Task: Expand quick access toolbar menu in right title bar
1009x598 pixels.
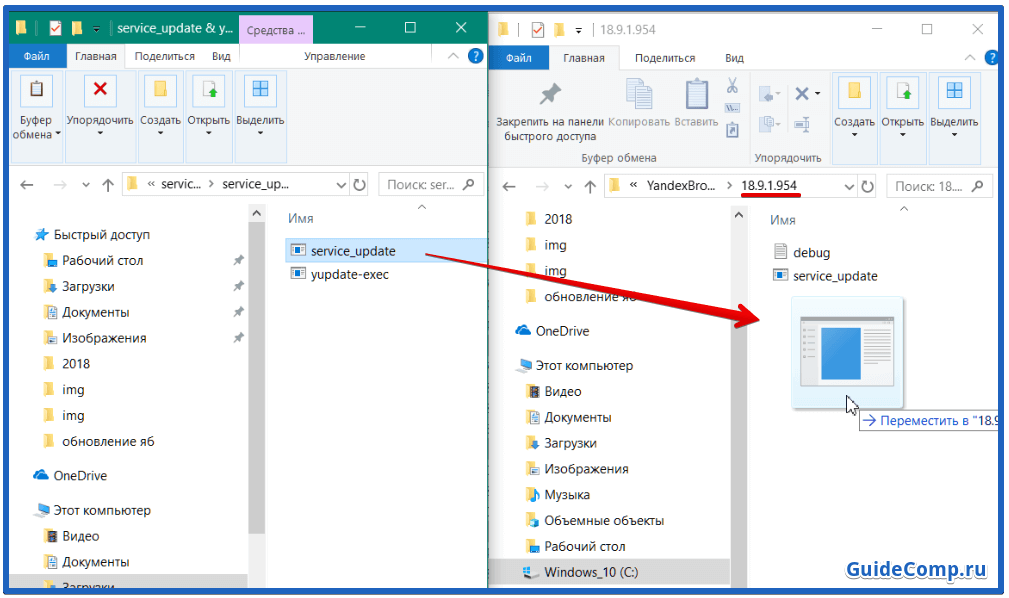Action: coord(579,30)
